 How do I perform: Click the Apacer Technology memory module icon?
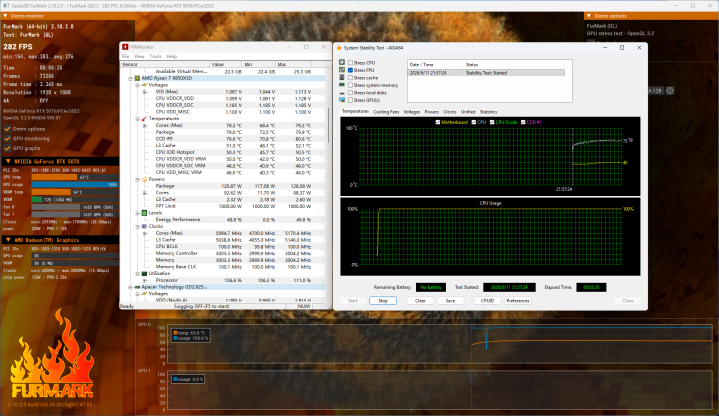137,287
